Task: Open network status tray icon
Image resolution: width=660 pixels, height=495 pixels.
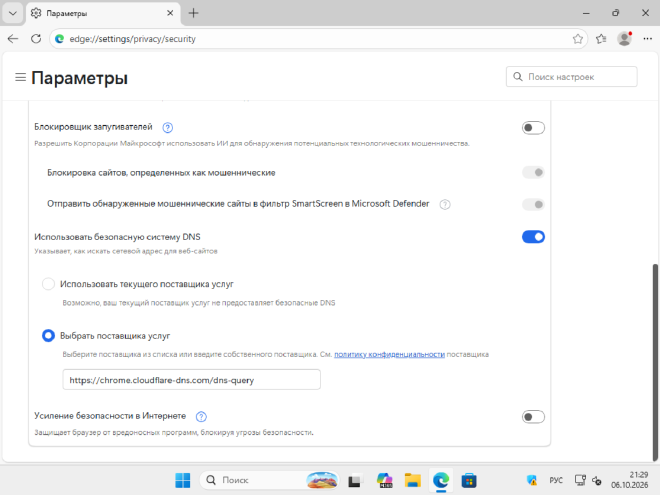Action: coord(580,480)
